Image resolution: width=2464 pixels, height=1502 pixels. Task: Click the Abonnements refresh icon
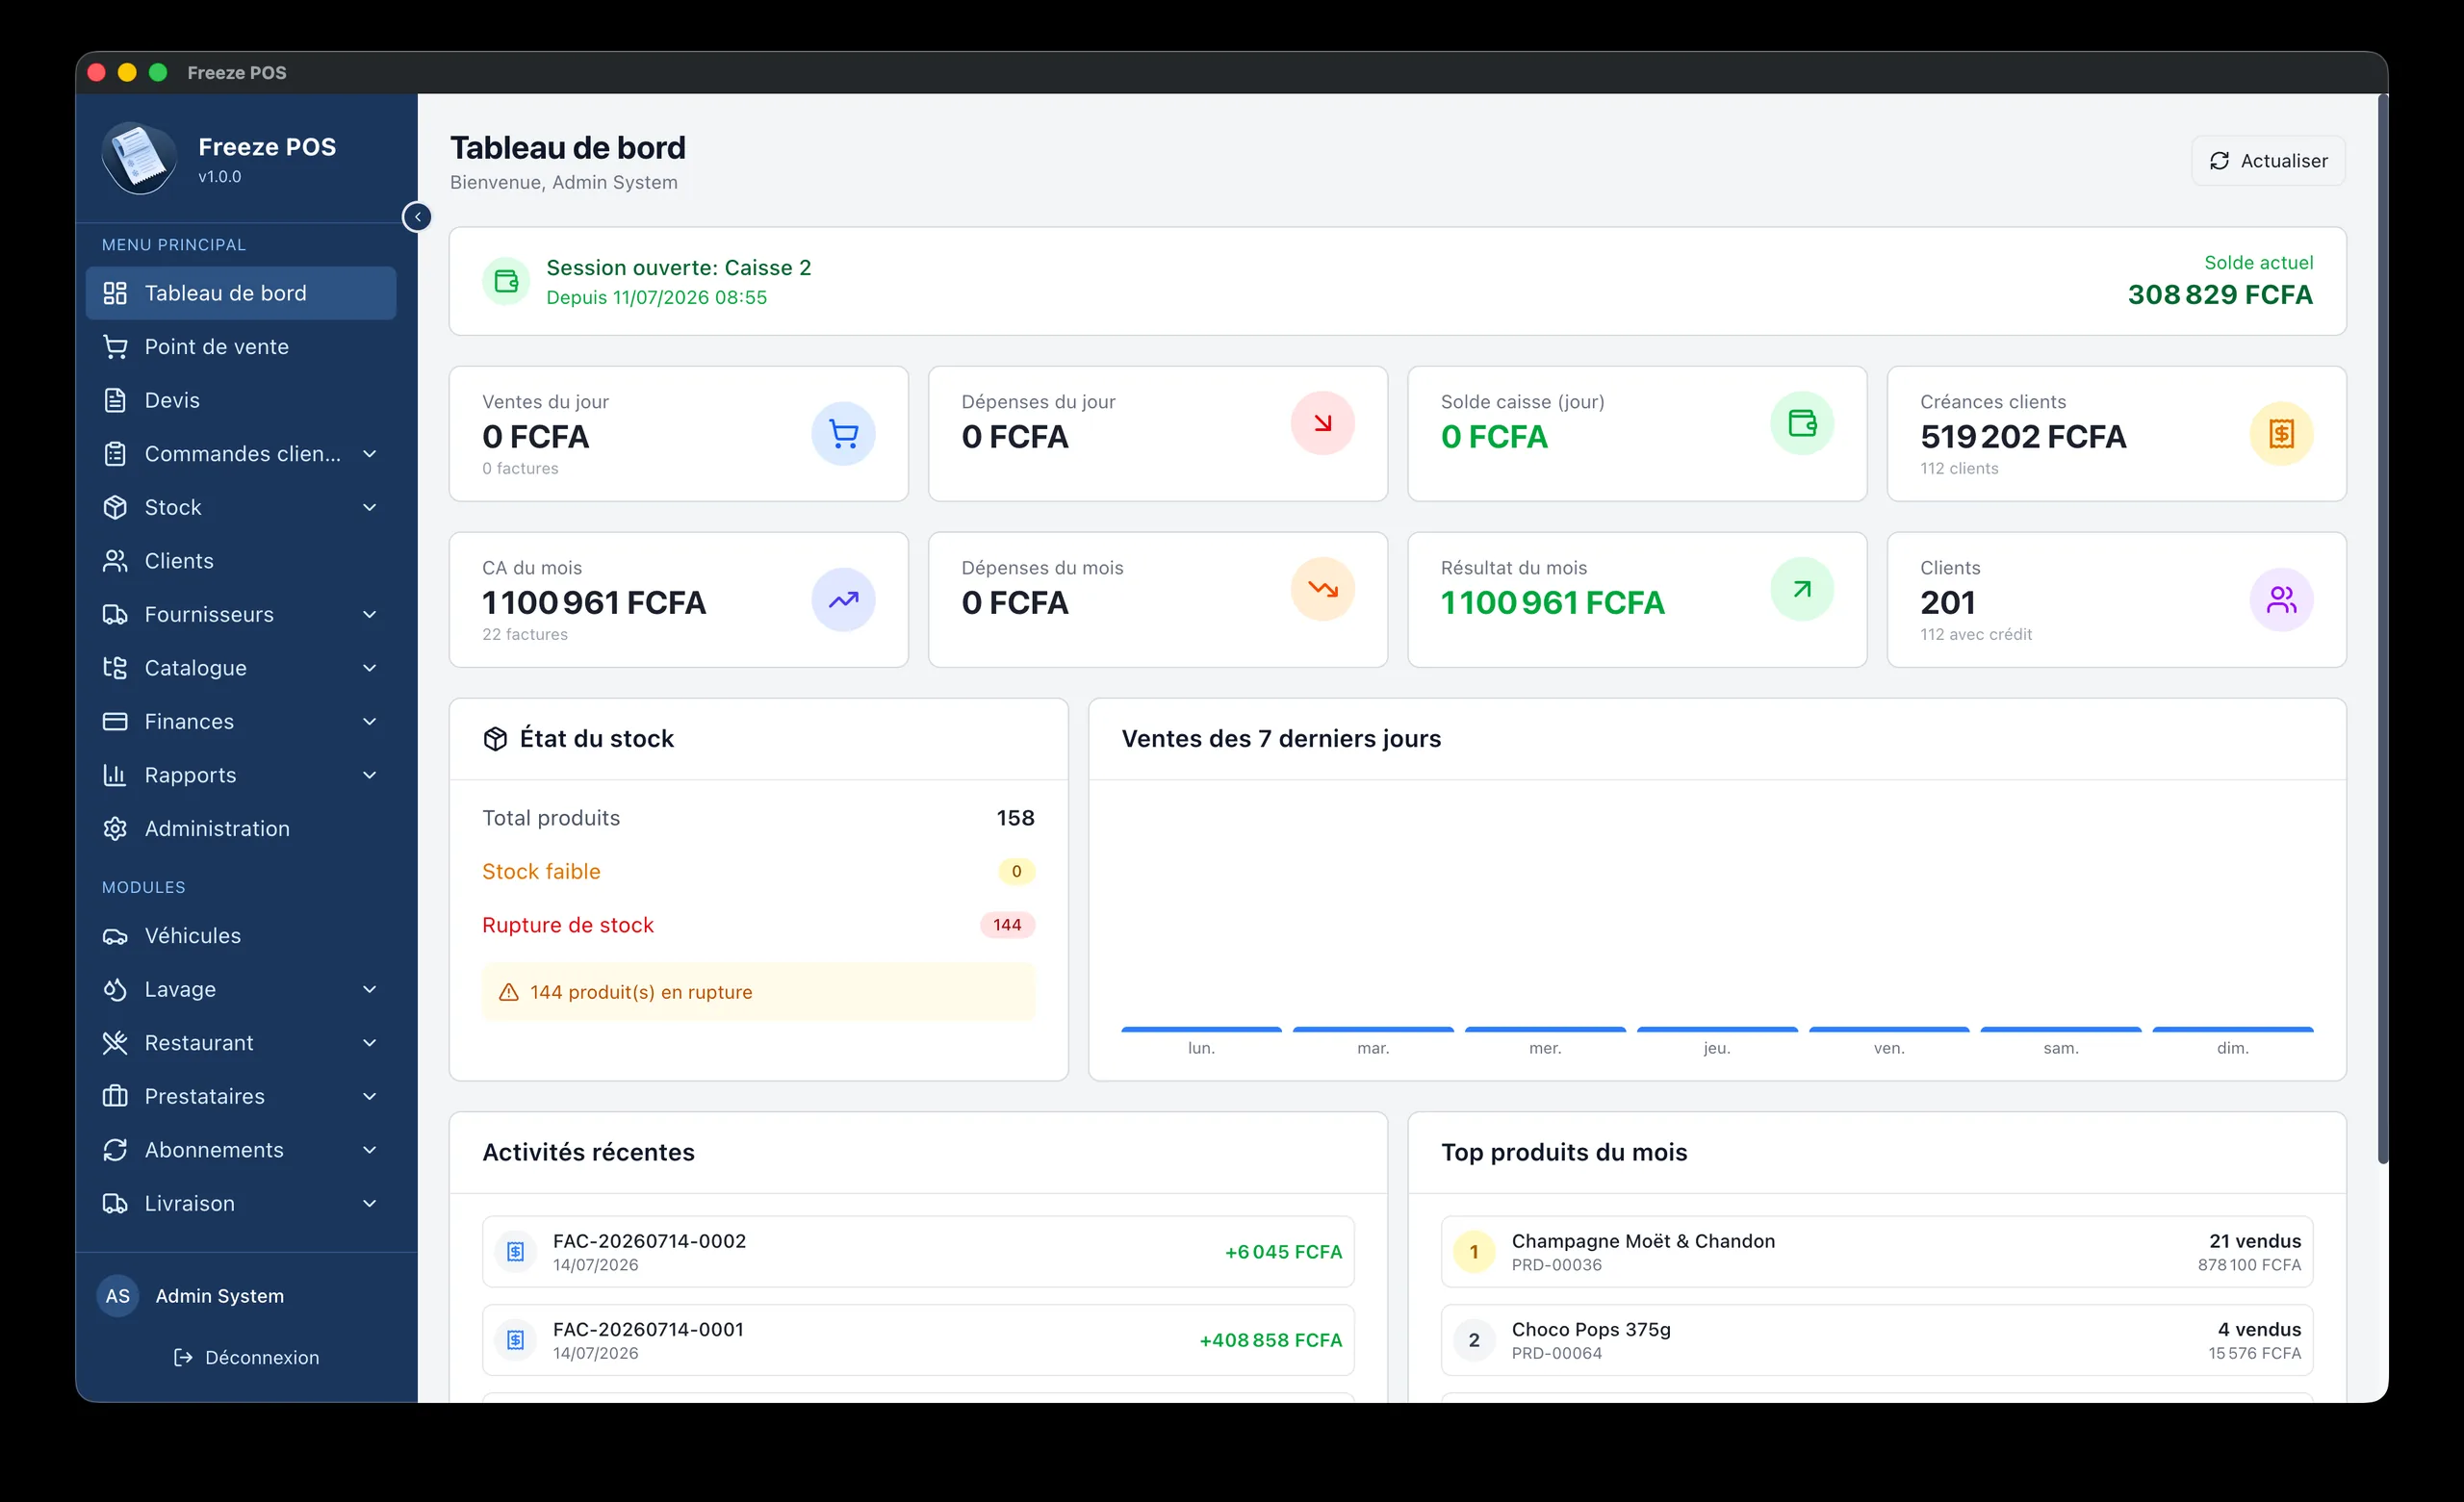tap(115, 1150)
